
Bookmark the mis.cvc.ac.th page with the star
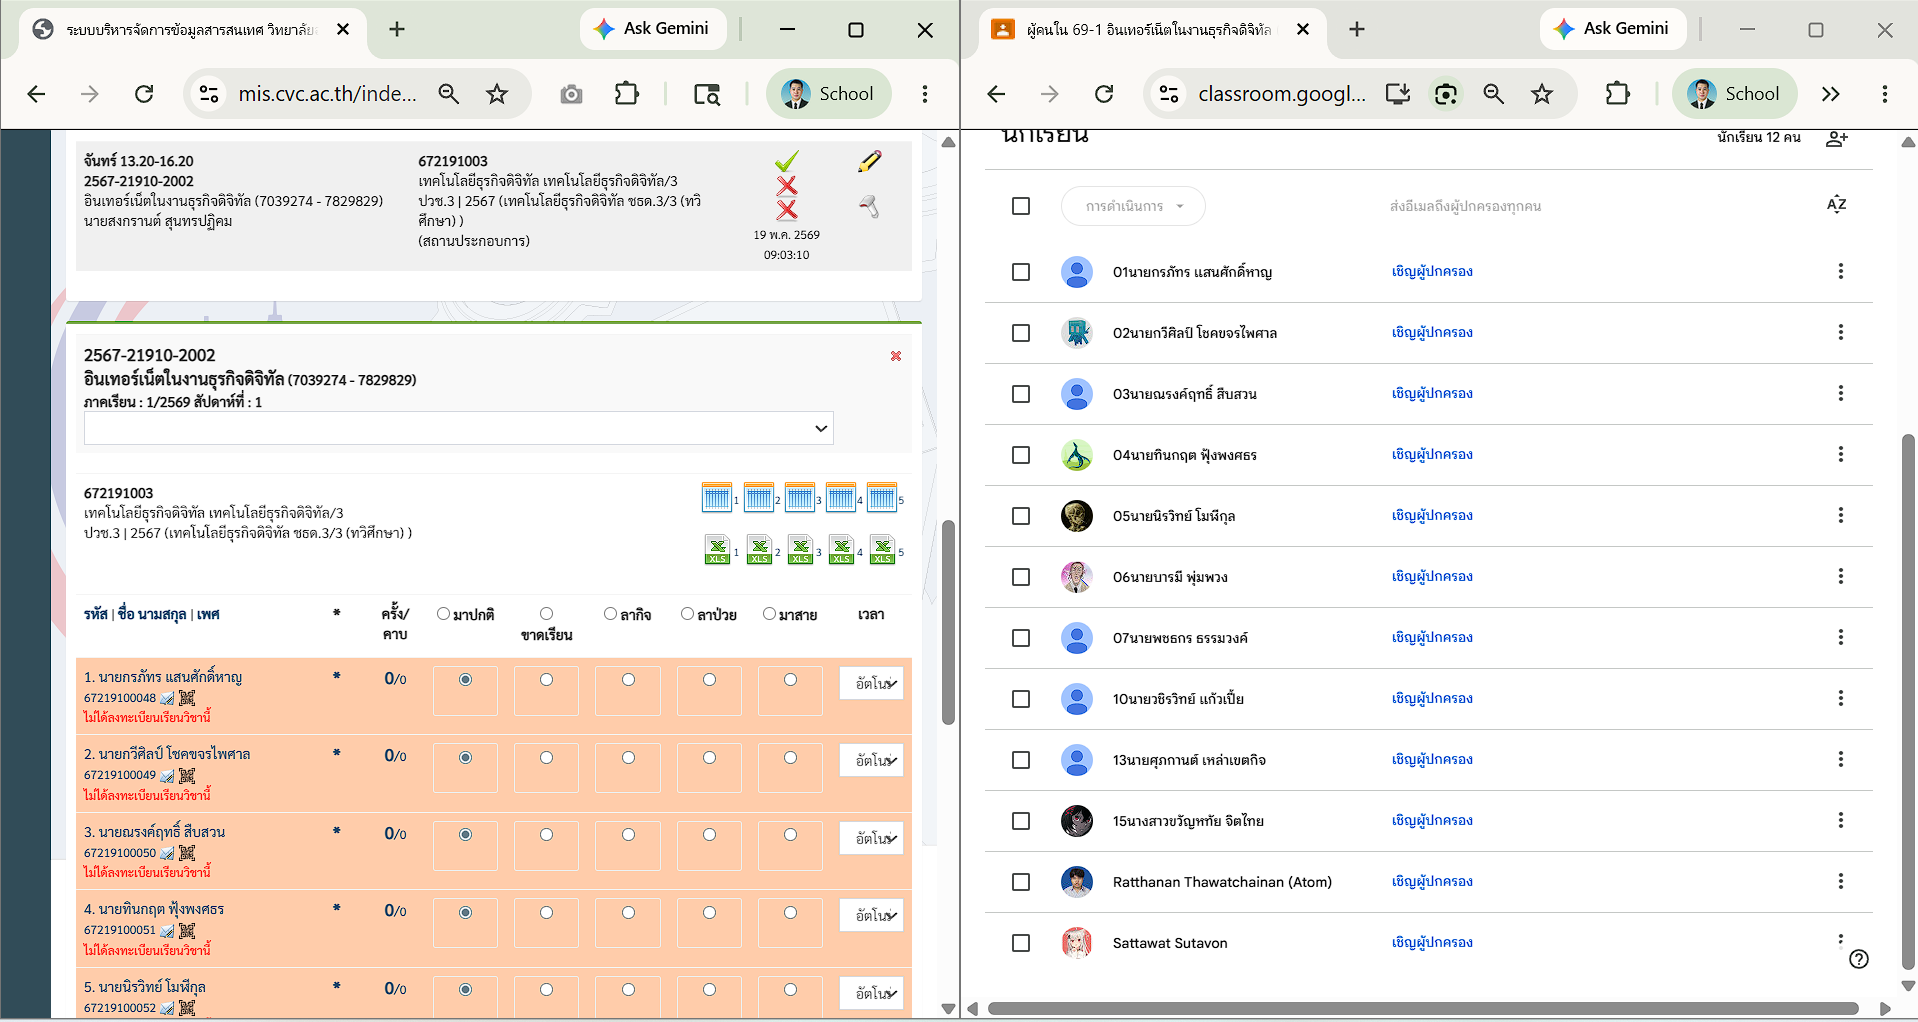click(x=497, y=94)
